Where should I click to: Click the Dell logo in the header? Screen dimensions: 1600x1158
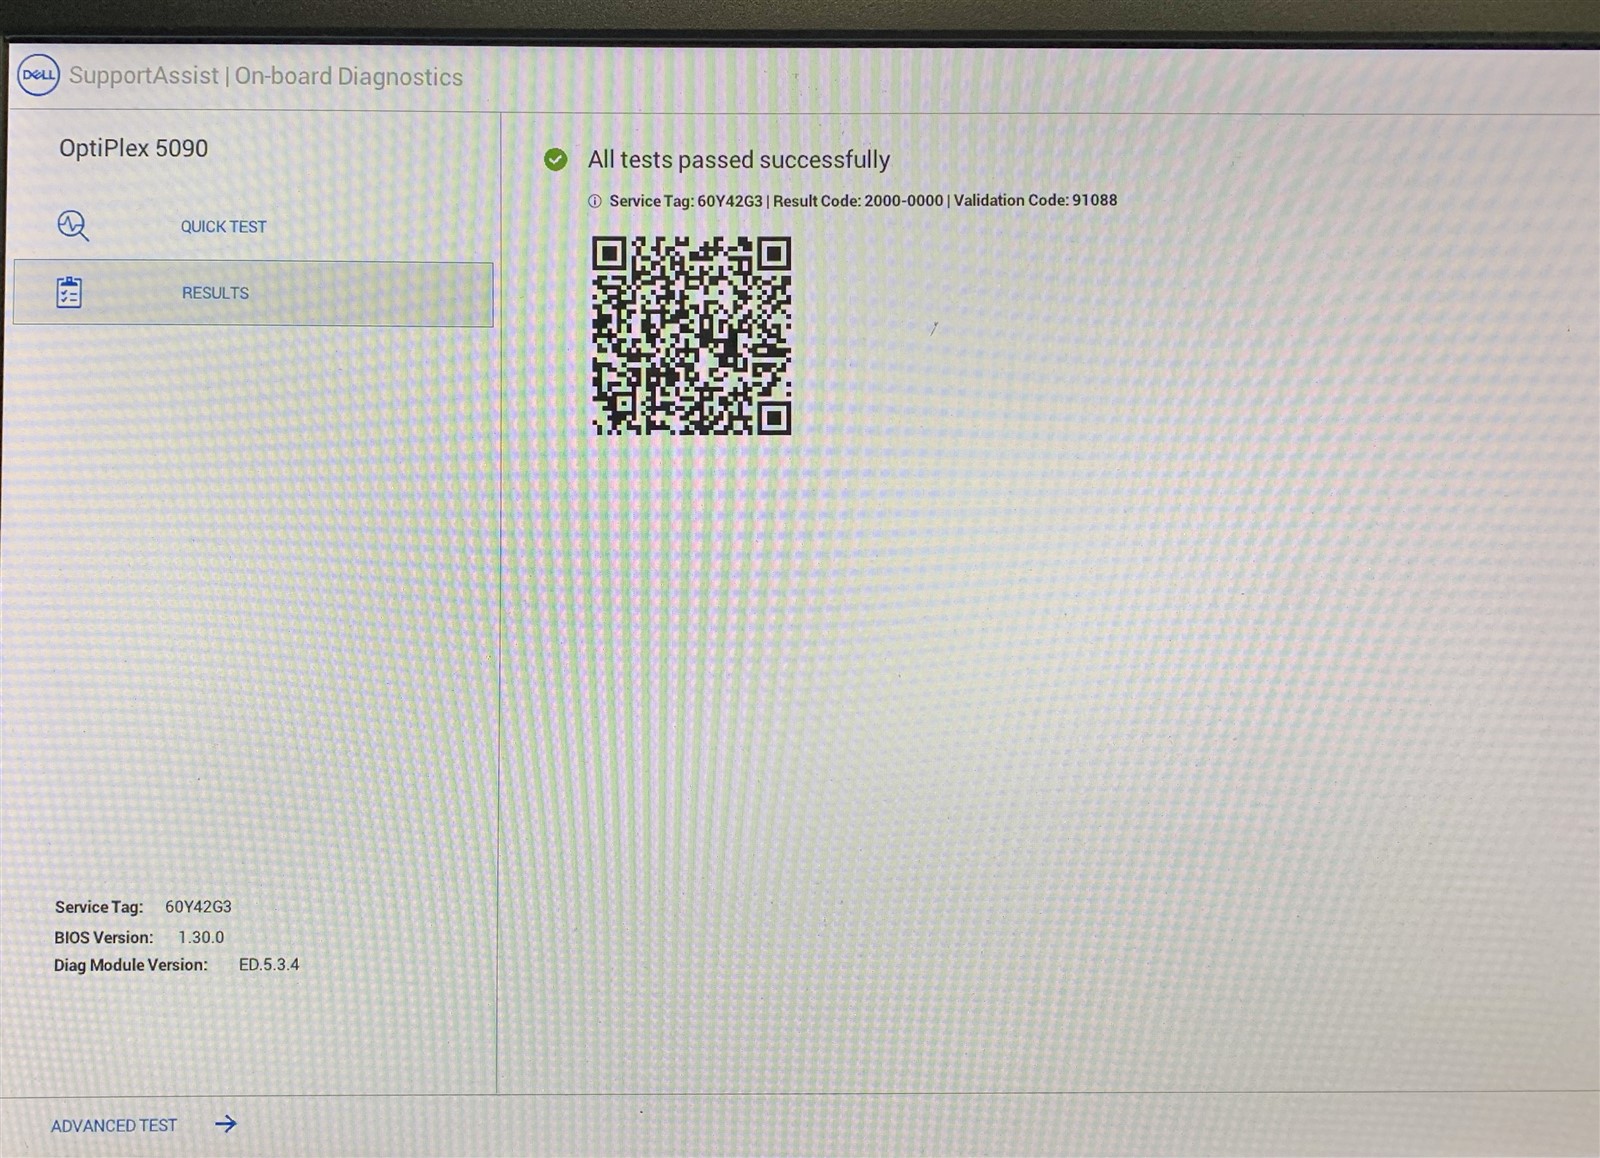39,75
